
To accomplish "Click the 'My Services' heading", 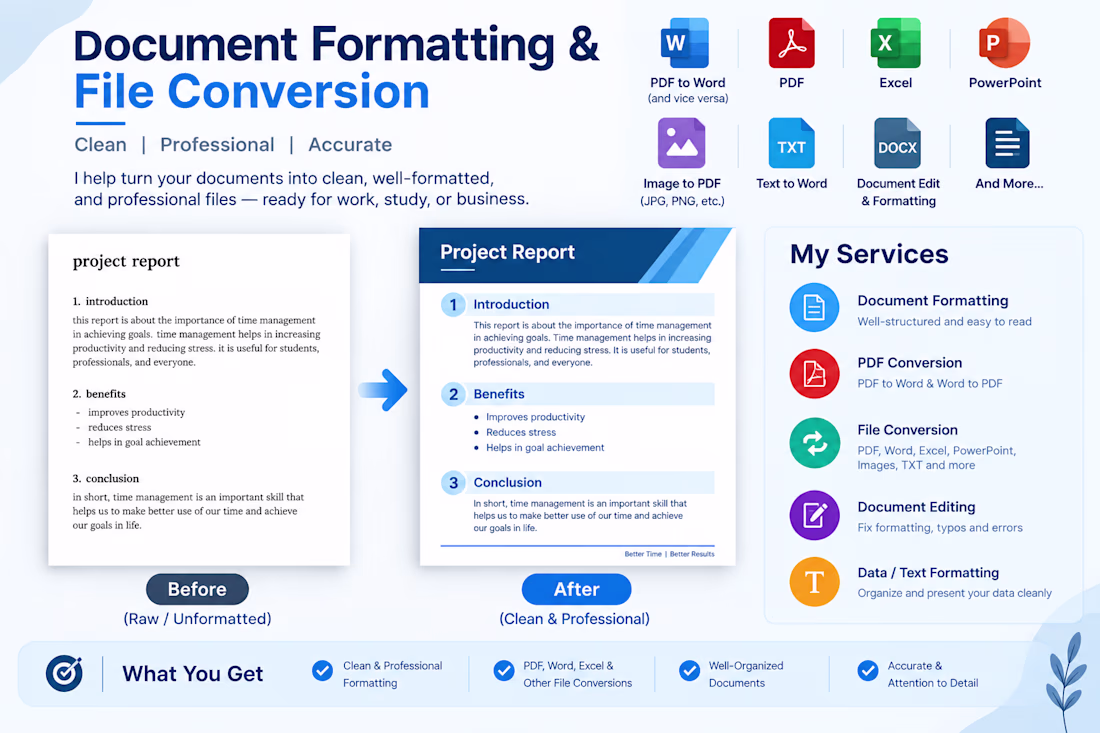I will click(869, 254).
